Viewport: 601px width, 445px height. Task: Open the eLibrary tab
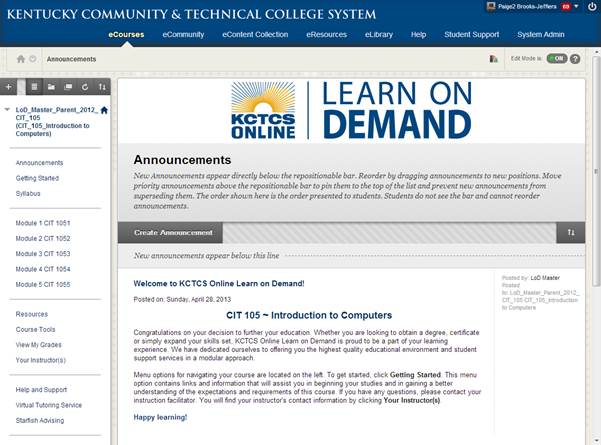(379, 34)
